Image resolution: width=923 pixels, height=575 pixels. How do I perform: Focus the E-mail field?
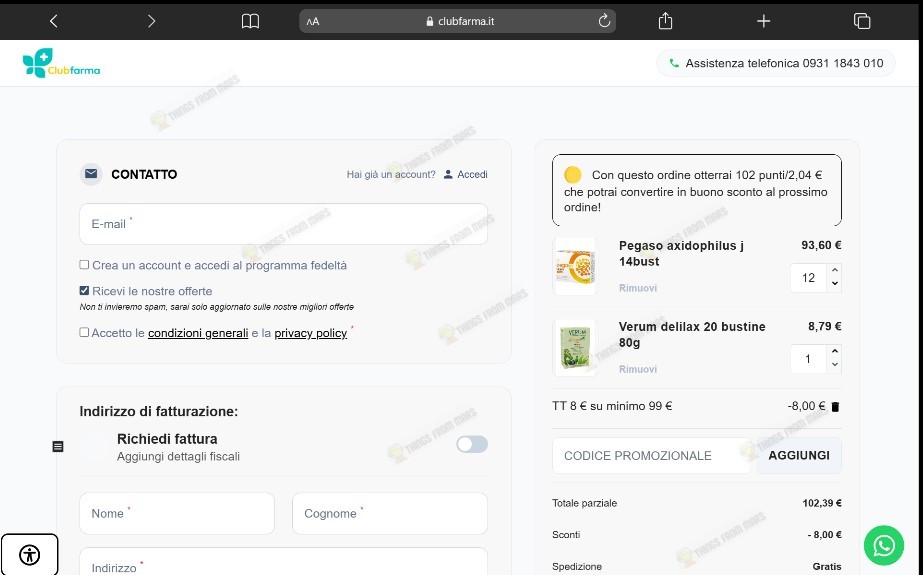click(x=283, y=224)
